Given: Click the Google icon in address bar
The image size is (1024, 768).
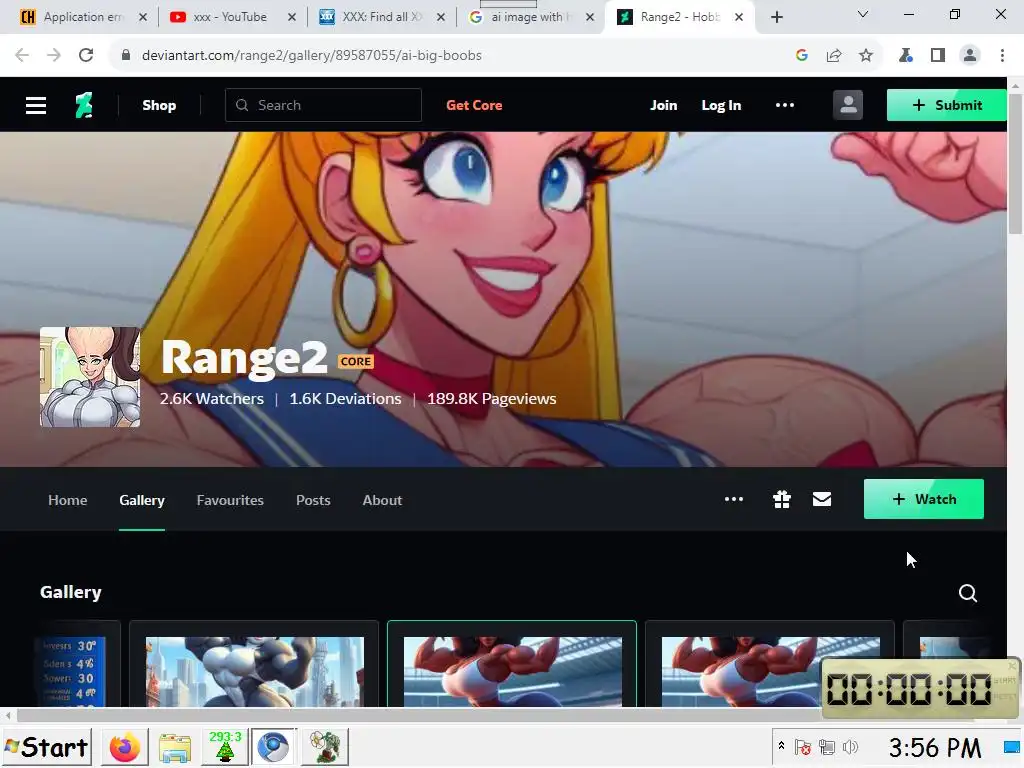Looking at the screenshot, I should [802, 56].
